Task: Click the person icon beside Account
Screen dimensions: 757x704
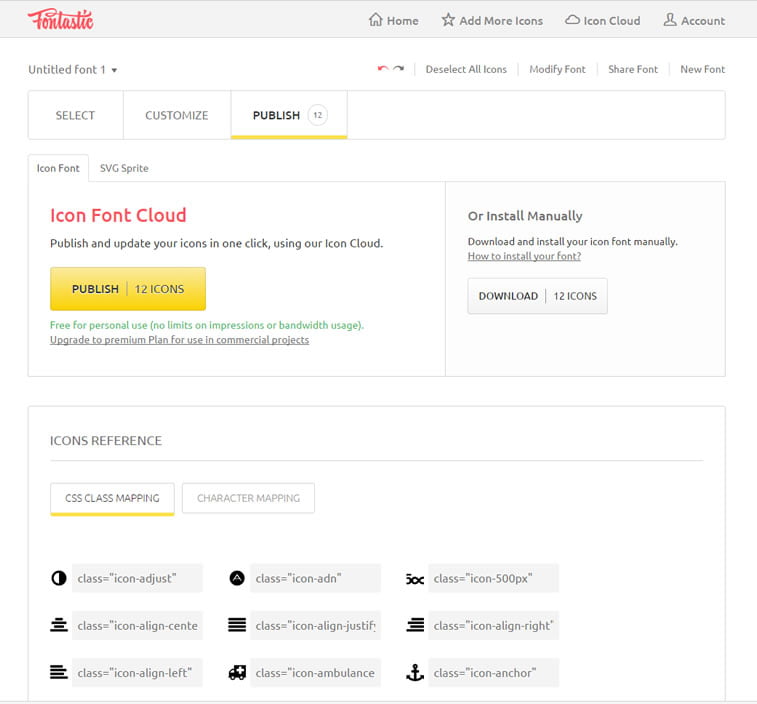Action: pos(670,20)
